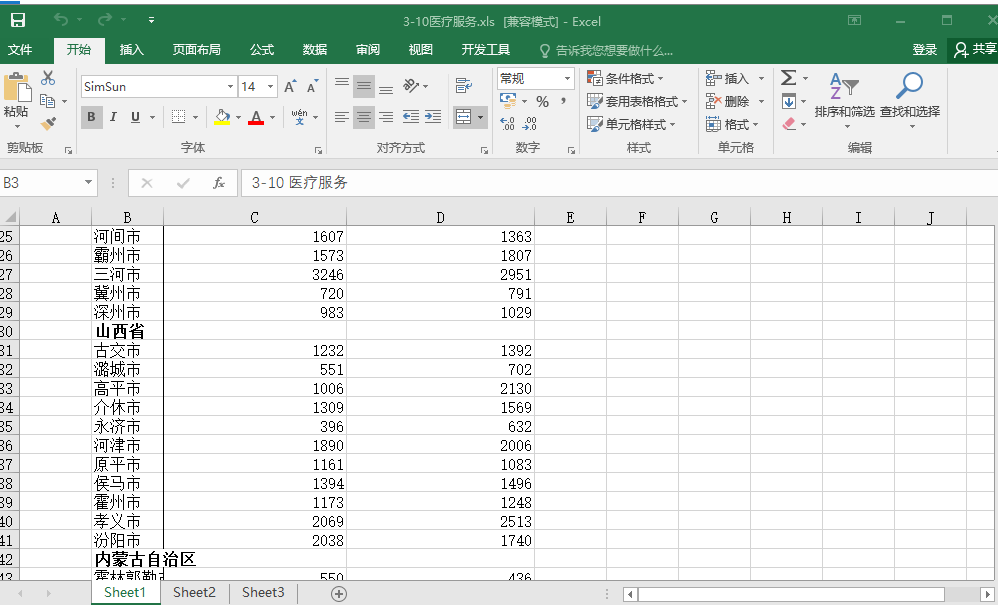Open the 文件 File tab

[x=20, y=50]
